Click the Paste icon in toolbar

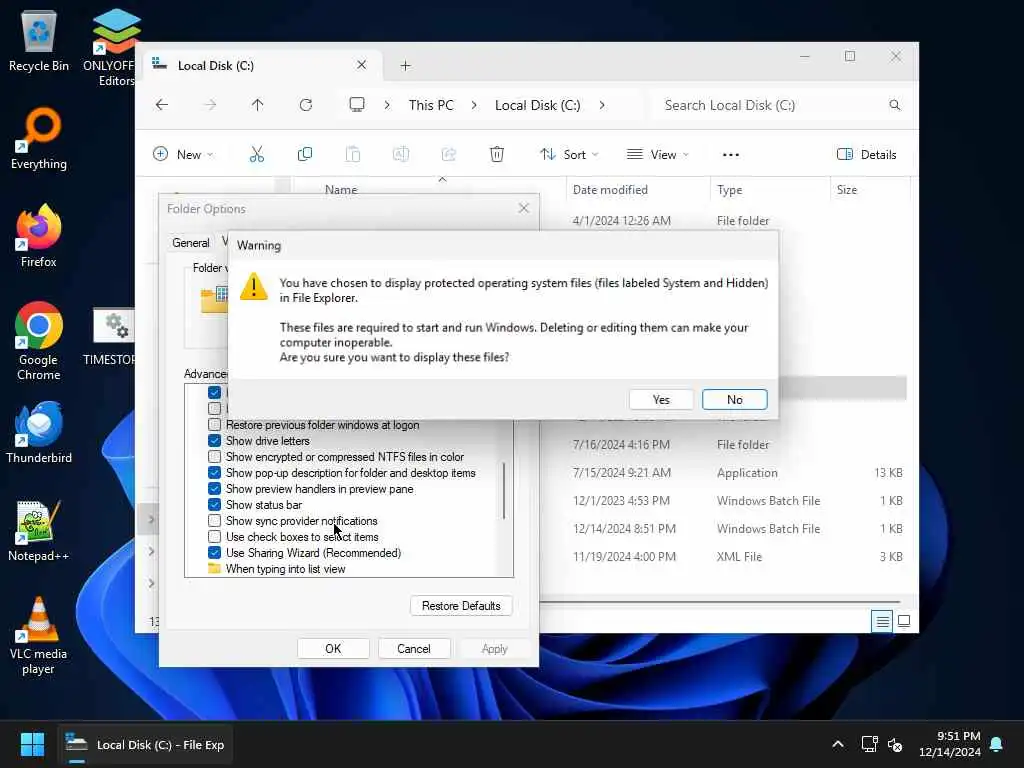tap(353, 155)
